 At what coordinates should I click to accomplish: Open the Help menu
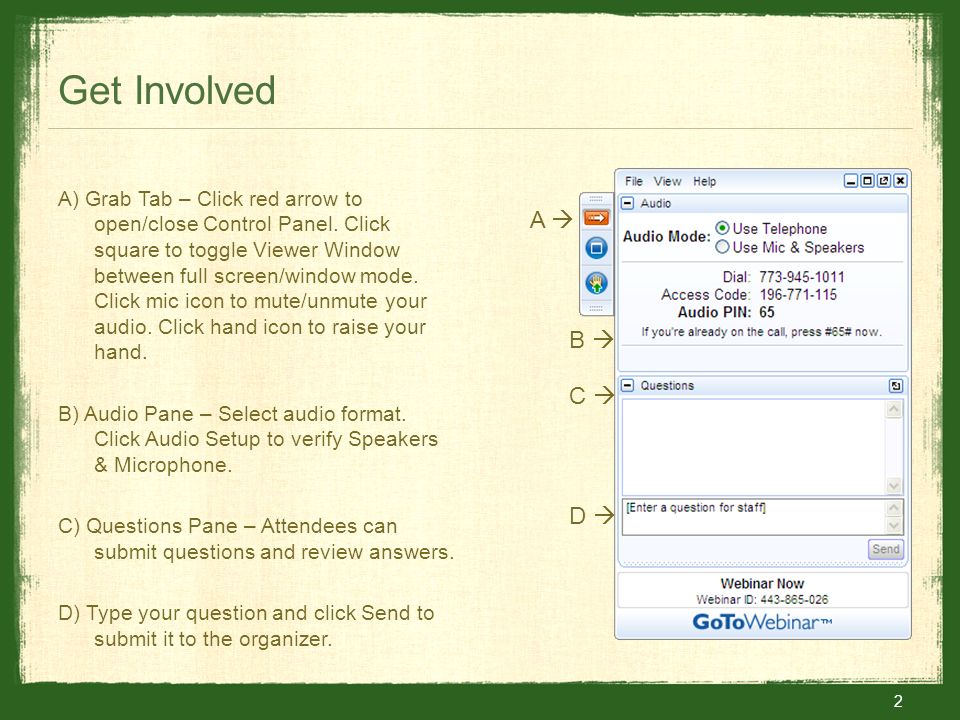click(705, 181)
